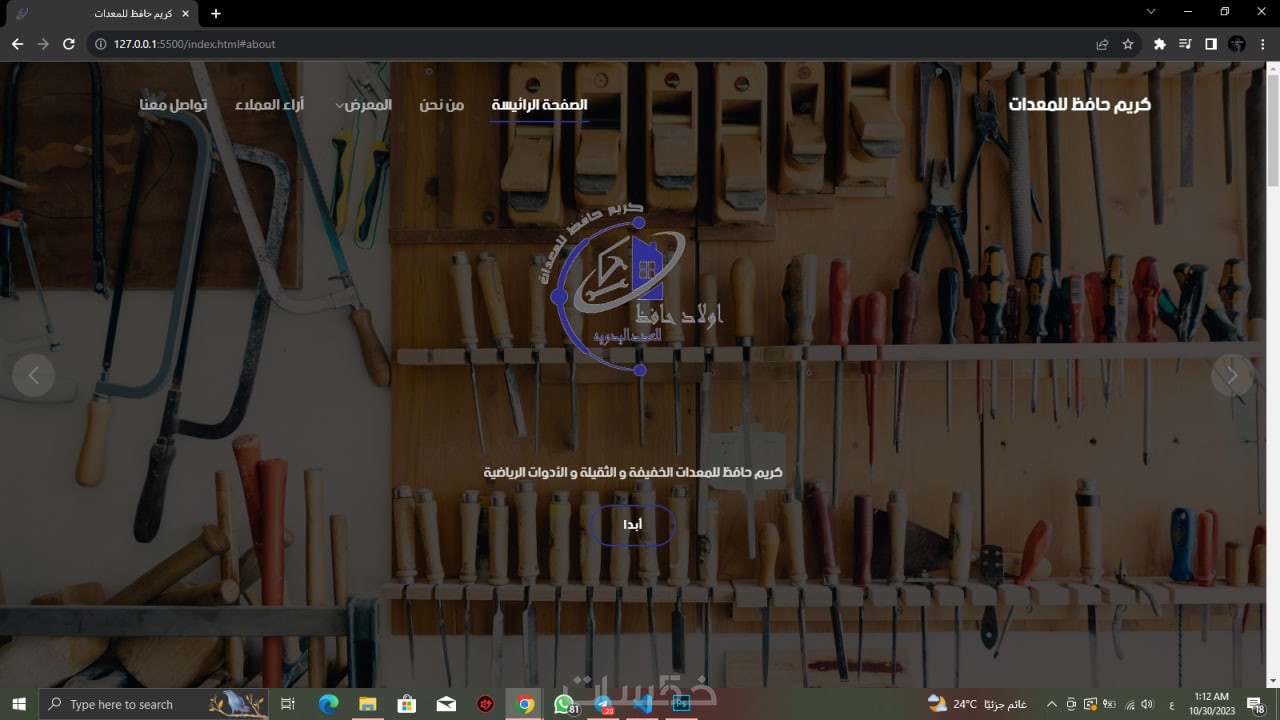Click the كريم حافظ للمعدات site brand
The width and height of the screenshot is (1280, 720).
(x=1079, y=104)
